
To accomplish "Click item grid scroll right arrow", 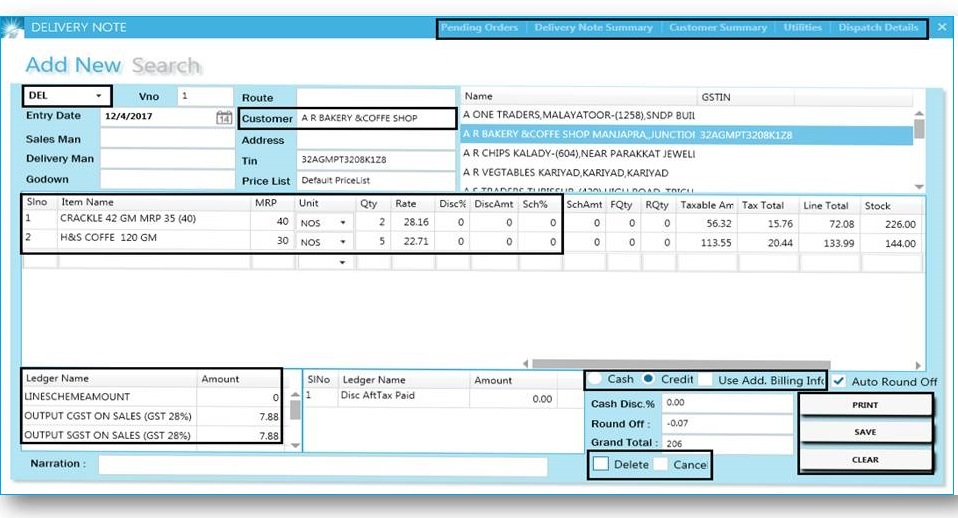I will coord(918,365).
